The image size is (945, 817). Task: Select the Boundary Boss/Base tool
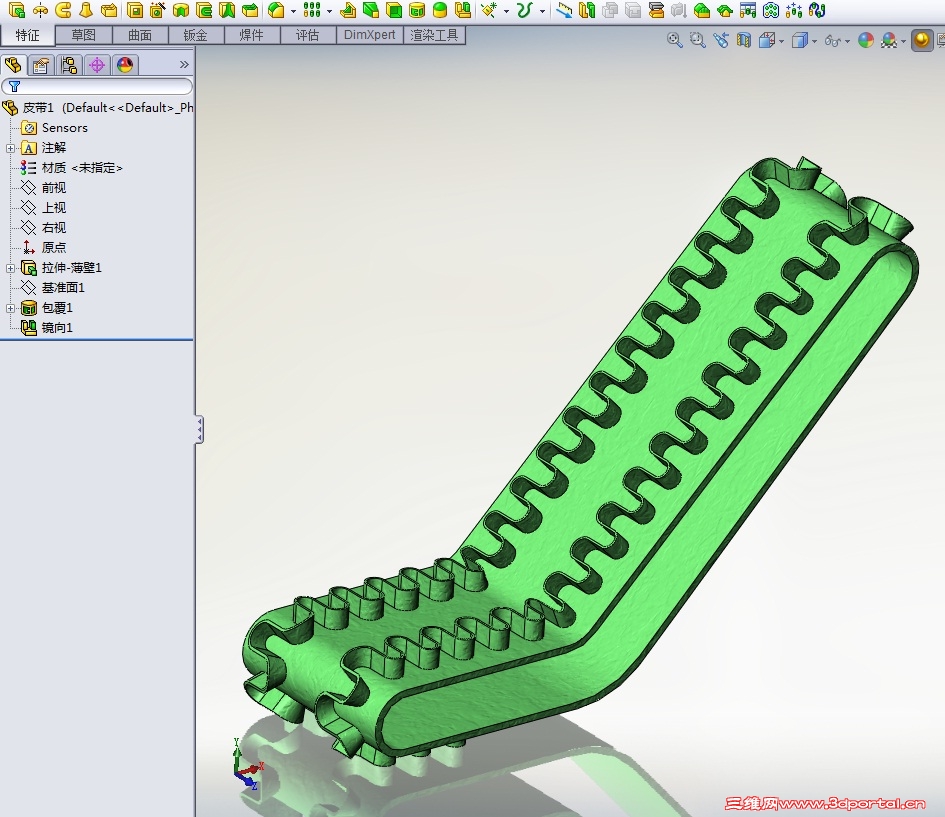coord(109,10)
